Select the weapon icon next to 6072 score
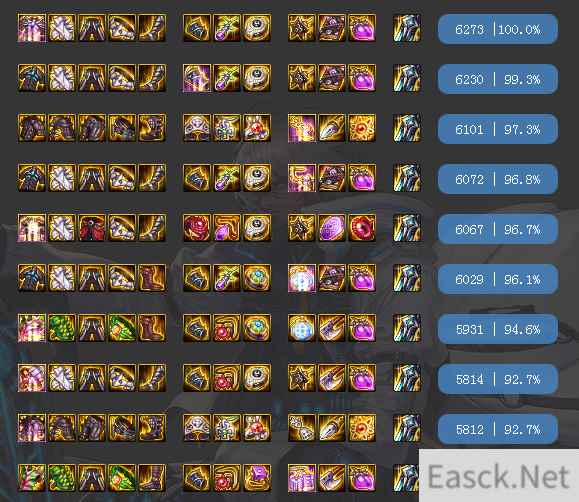579x502 pixels. point(407,178)
